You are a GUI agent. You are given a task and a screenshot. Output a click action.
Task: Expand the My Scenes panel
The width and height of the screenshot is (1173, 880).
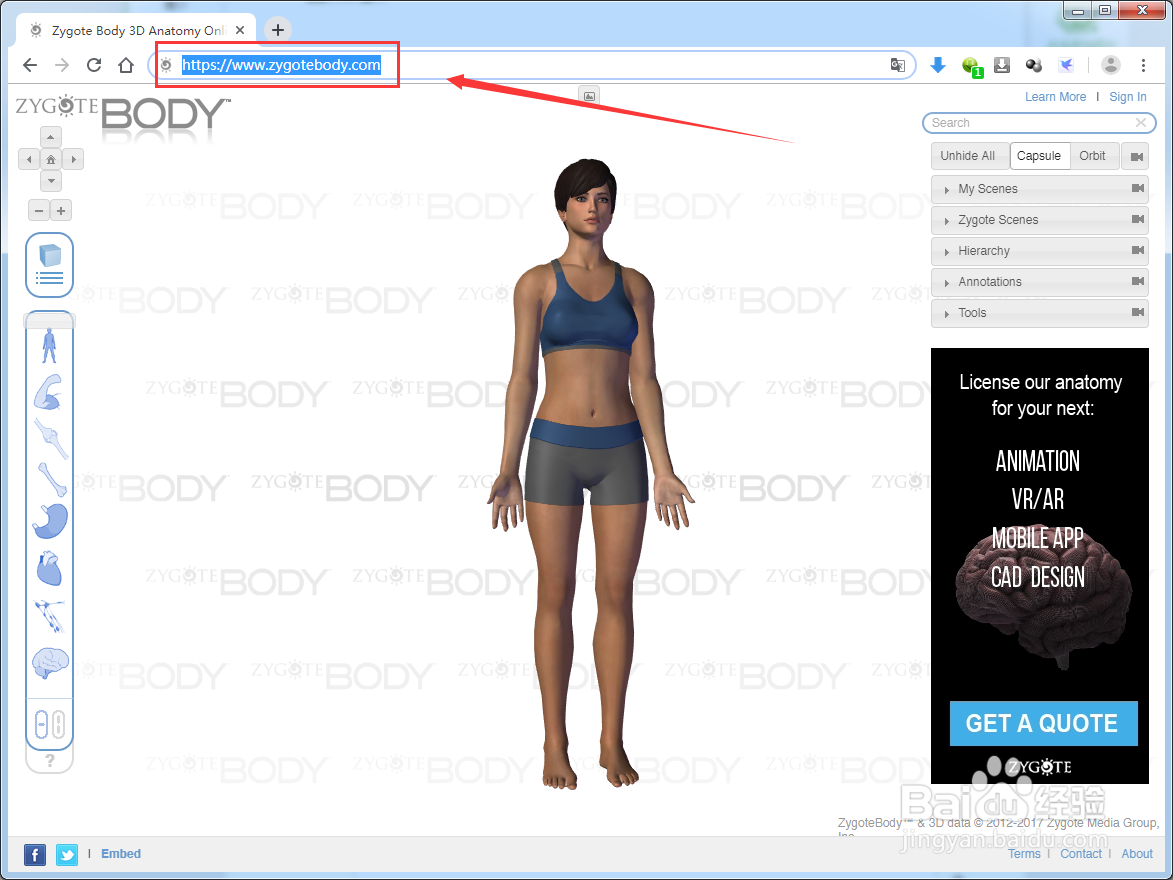point(1040,189)
